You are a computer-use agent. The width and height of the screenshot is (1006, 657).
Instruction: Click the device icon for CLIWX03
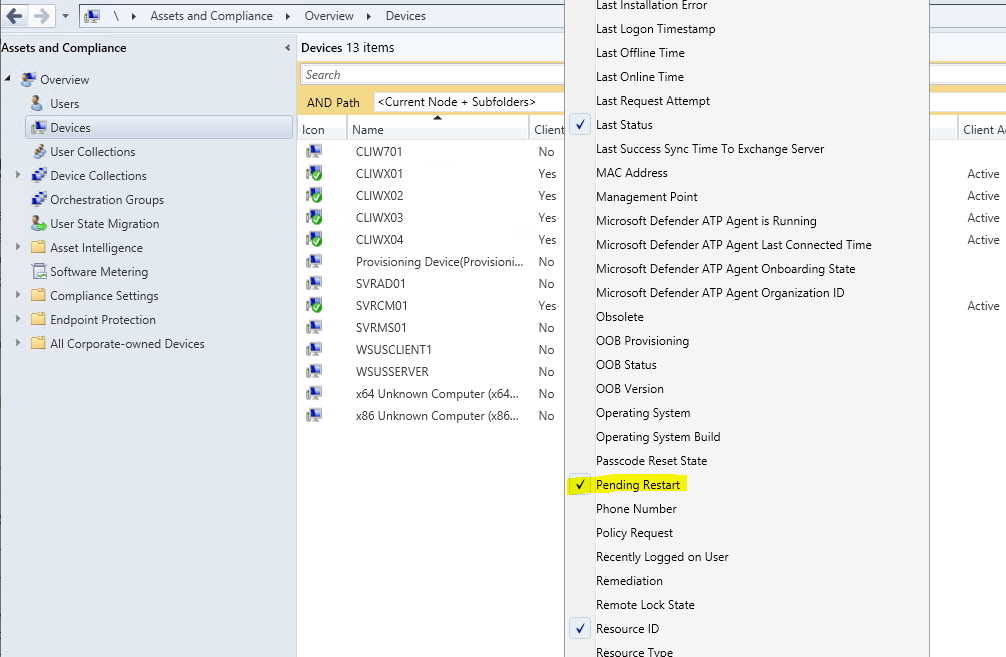(314, 218)
